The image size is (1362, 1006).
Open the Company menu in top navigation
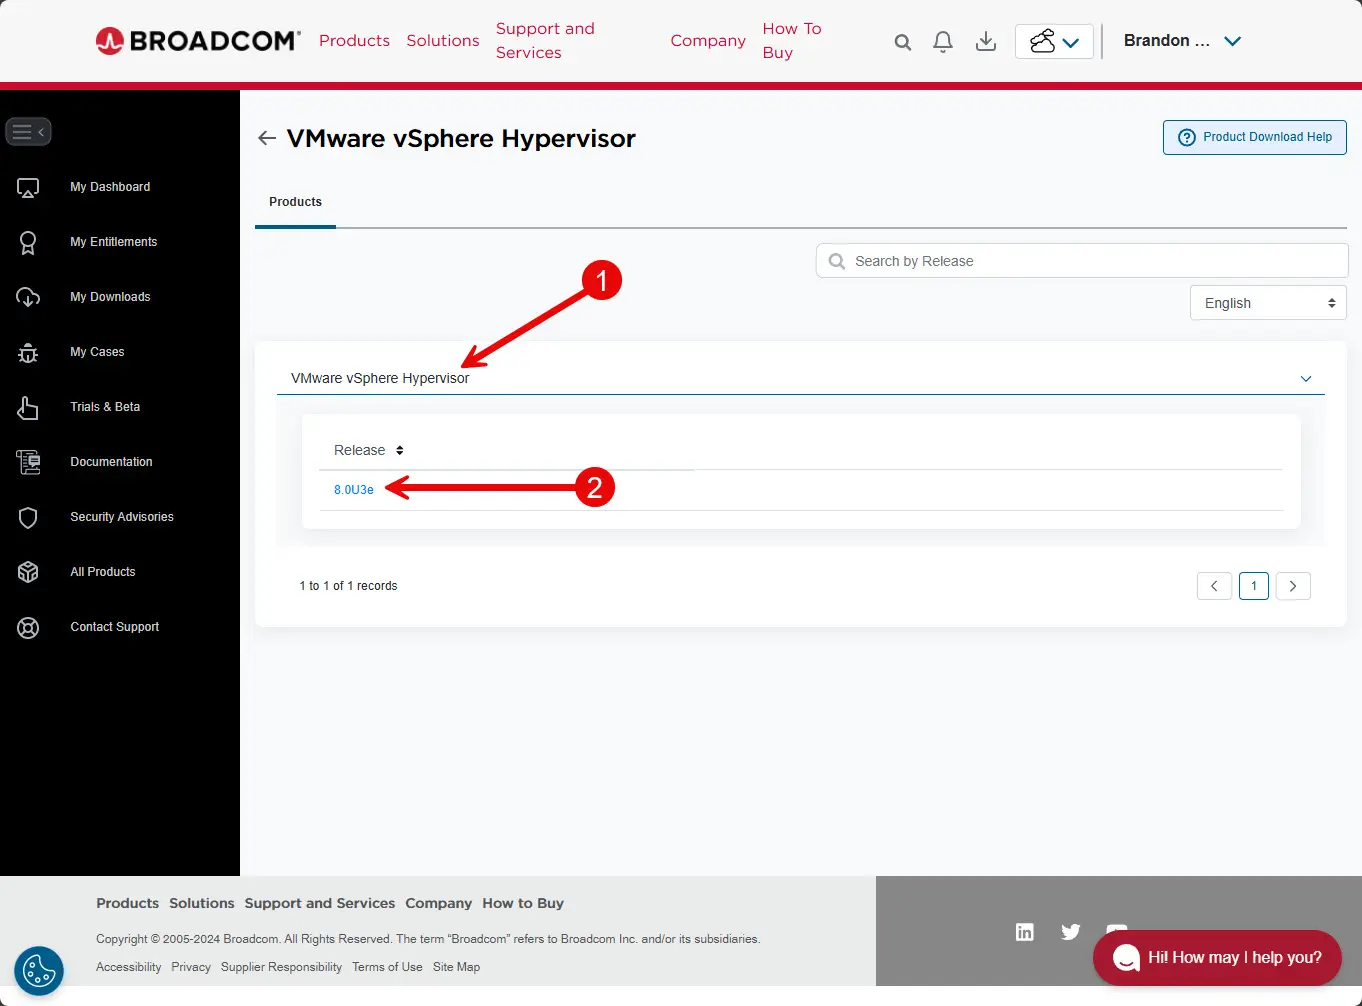pyautogui.click(x=708, y=41)
